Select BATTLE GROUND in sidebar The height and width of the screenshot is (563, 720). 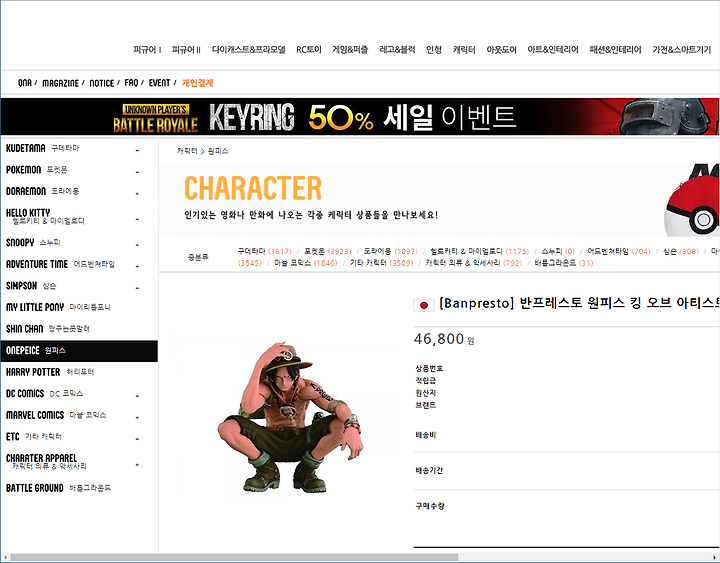click(58, 488)
